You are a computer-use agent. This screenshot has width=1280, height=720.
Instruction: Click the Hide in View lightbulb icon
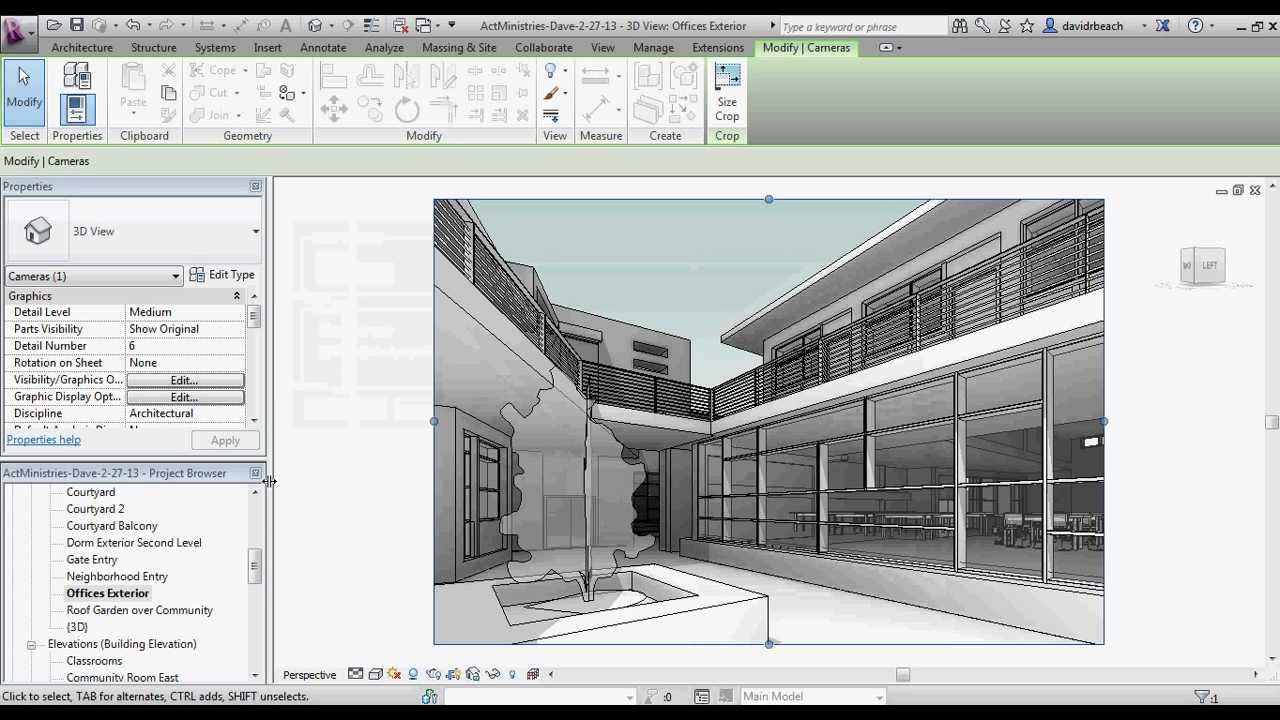[550, 70]
